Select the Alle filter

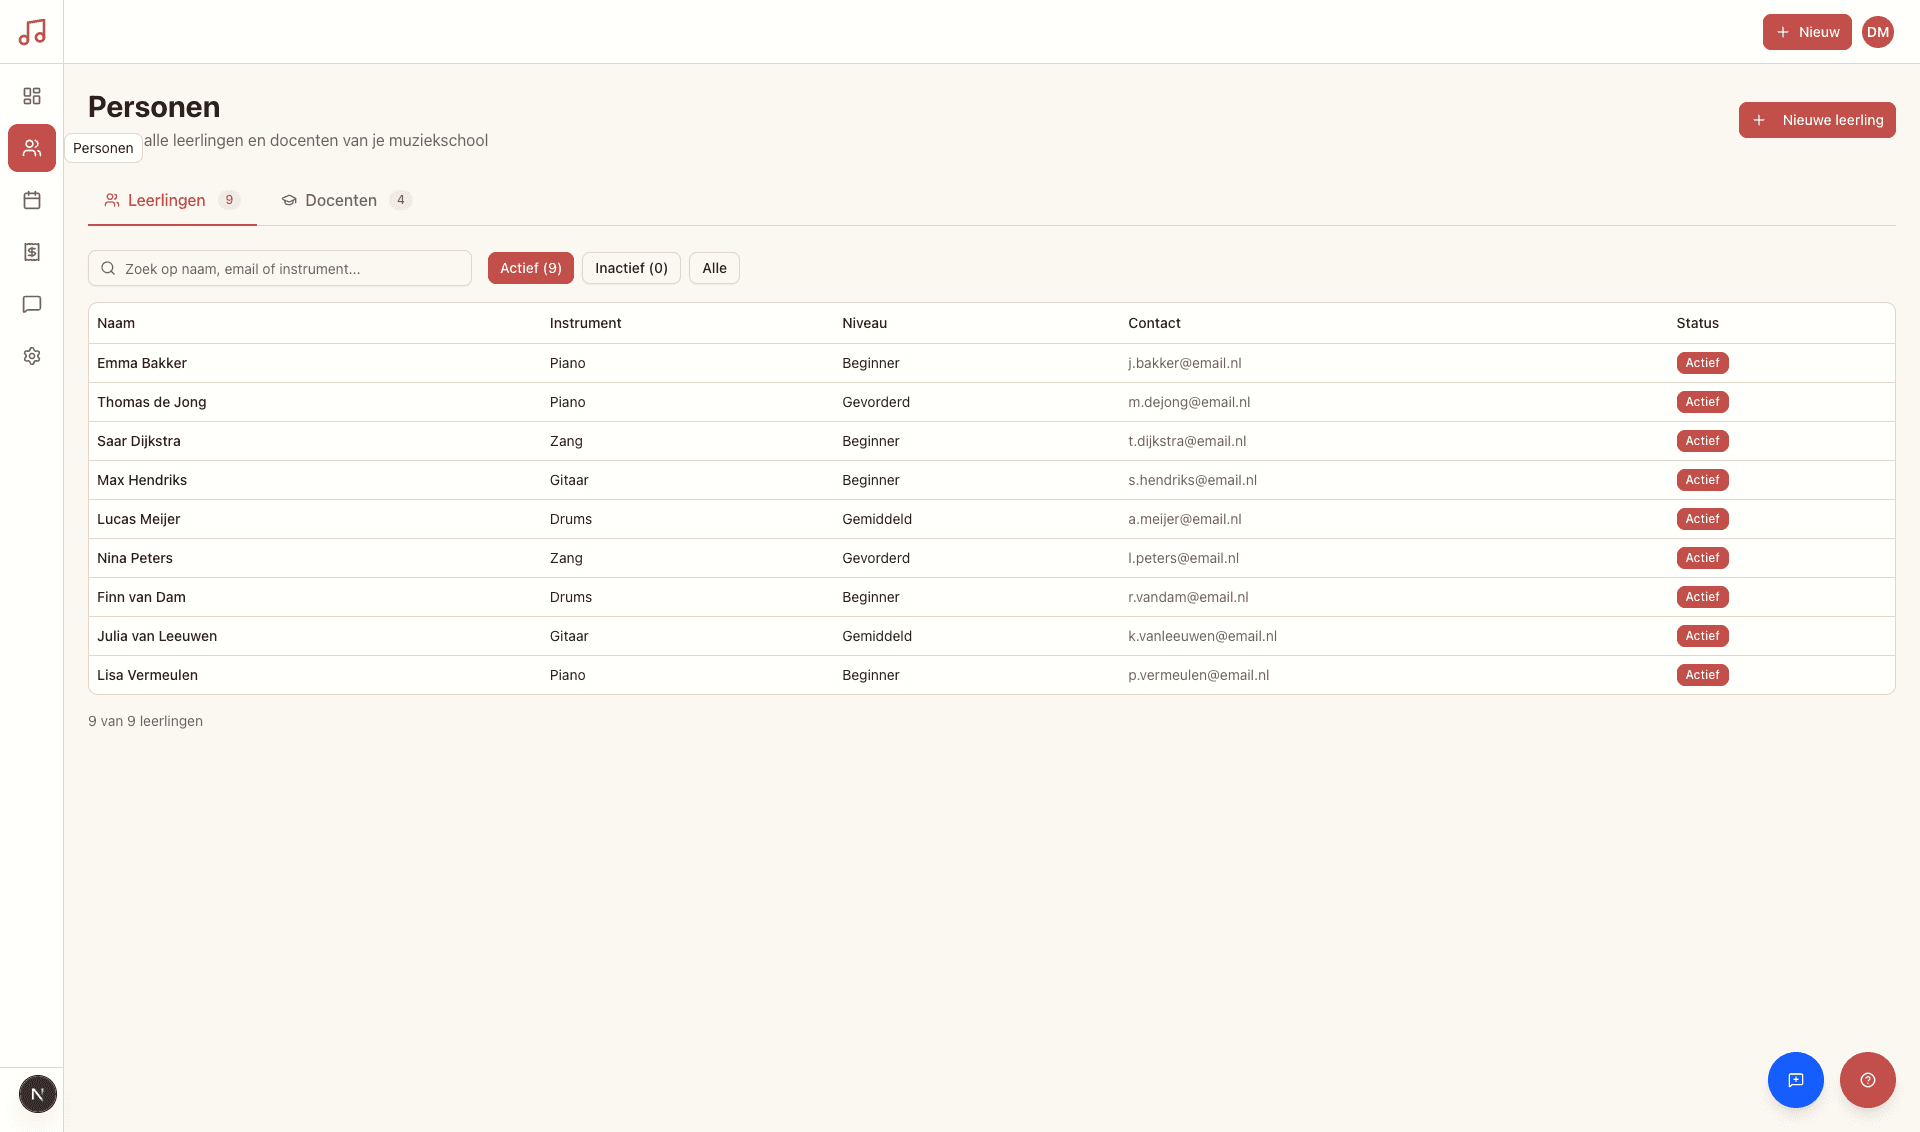tap(714, 268)
